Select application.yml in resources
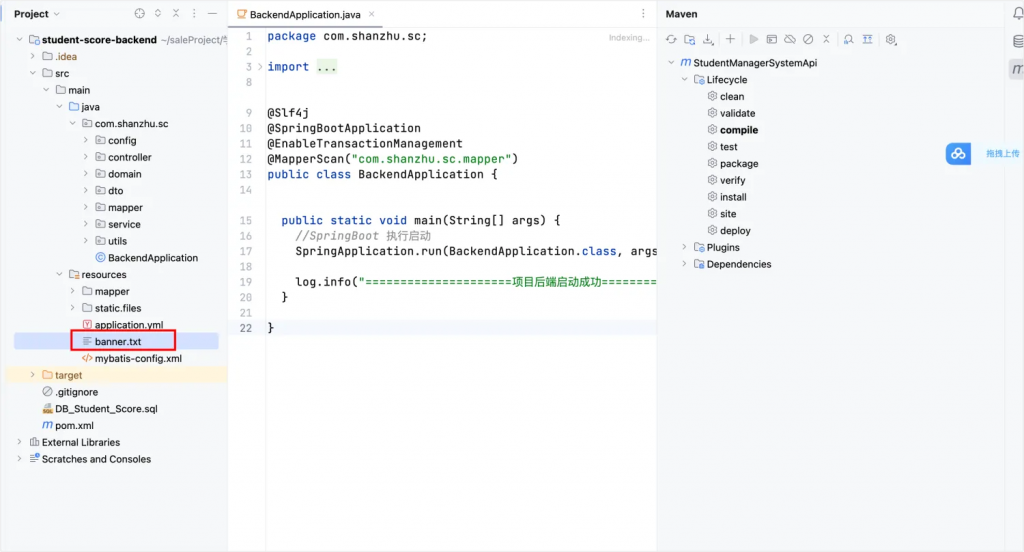The width and height of the screenshot is (1024, 552). [x=128, y=325]
